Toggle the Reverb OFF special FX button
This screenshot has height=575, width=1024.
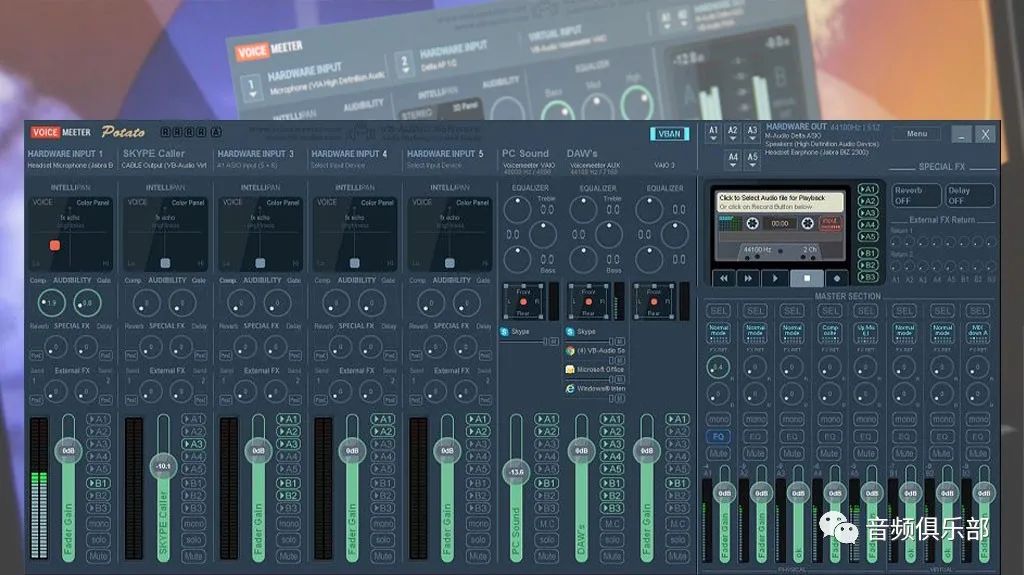916,195
